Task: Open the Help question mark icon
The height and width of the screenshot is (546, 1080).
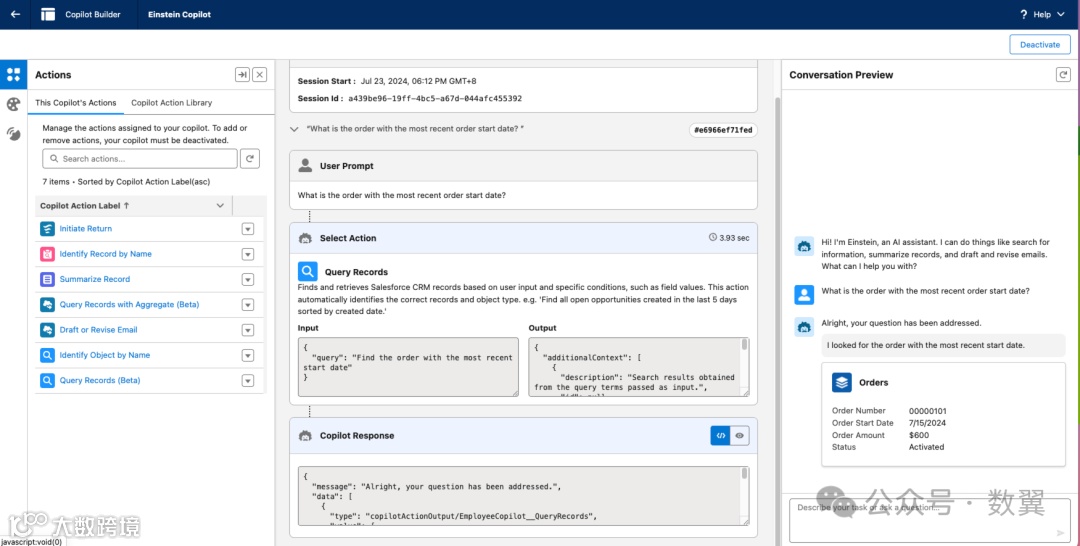Action: [x=1024, y=14]
